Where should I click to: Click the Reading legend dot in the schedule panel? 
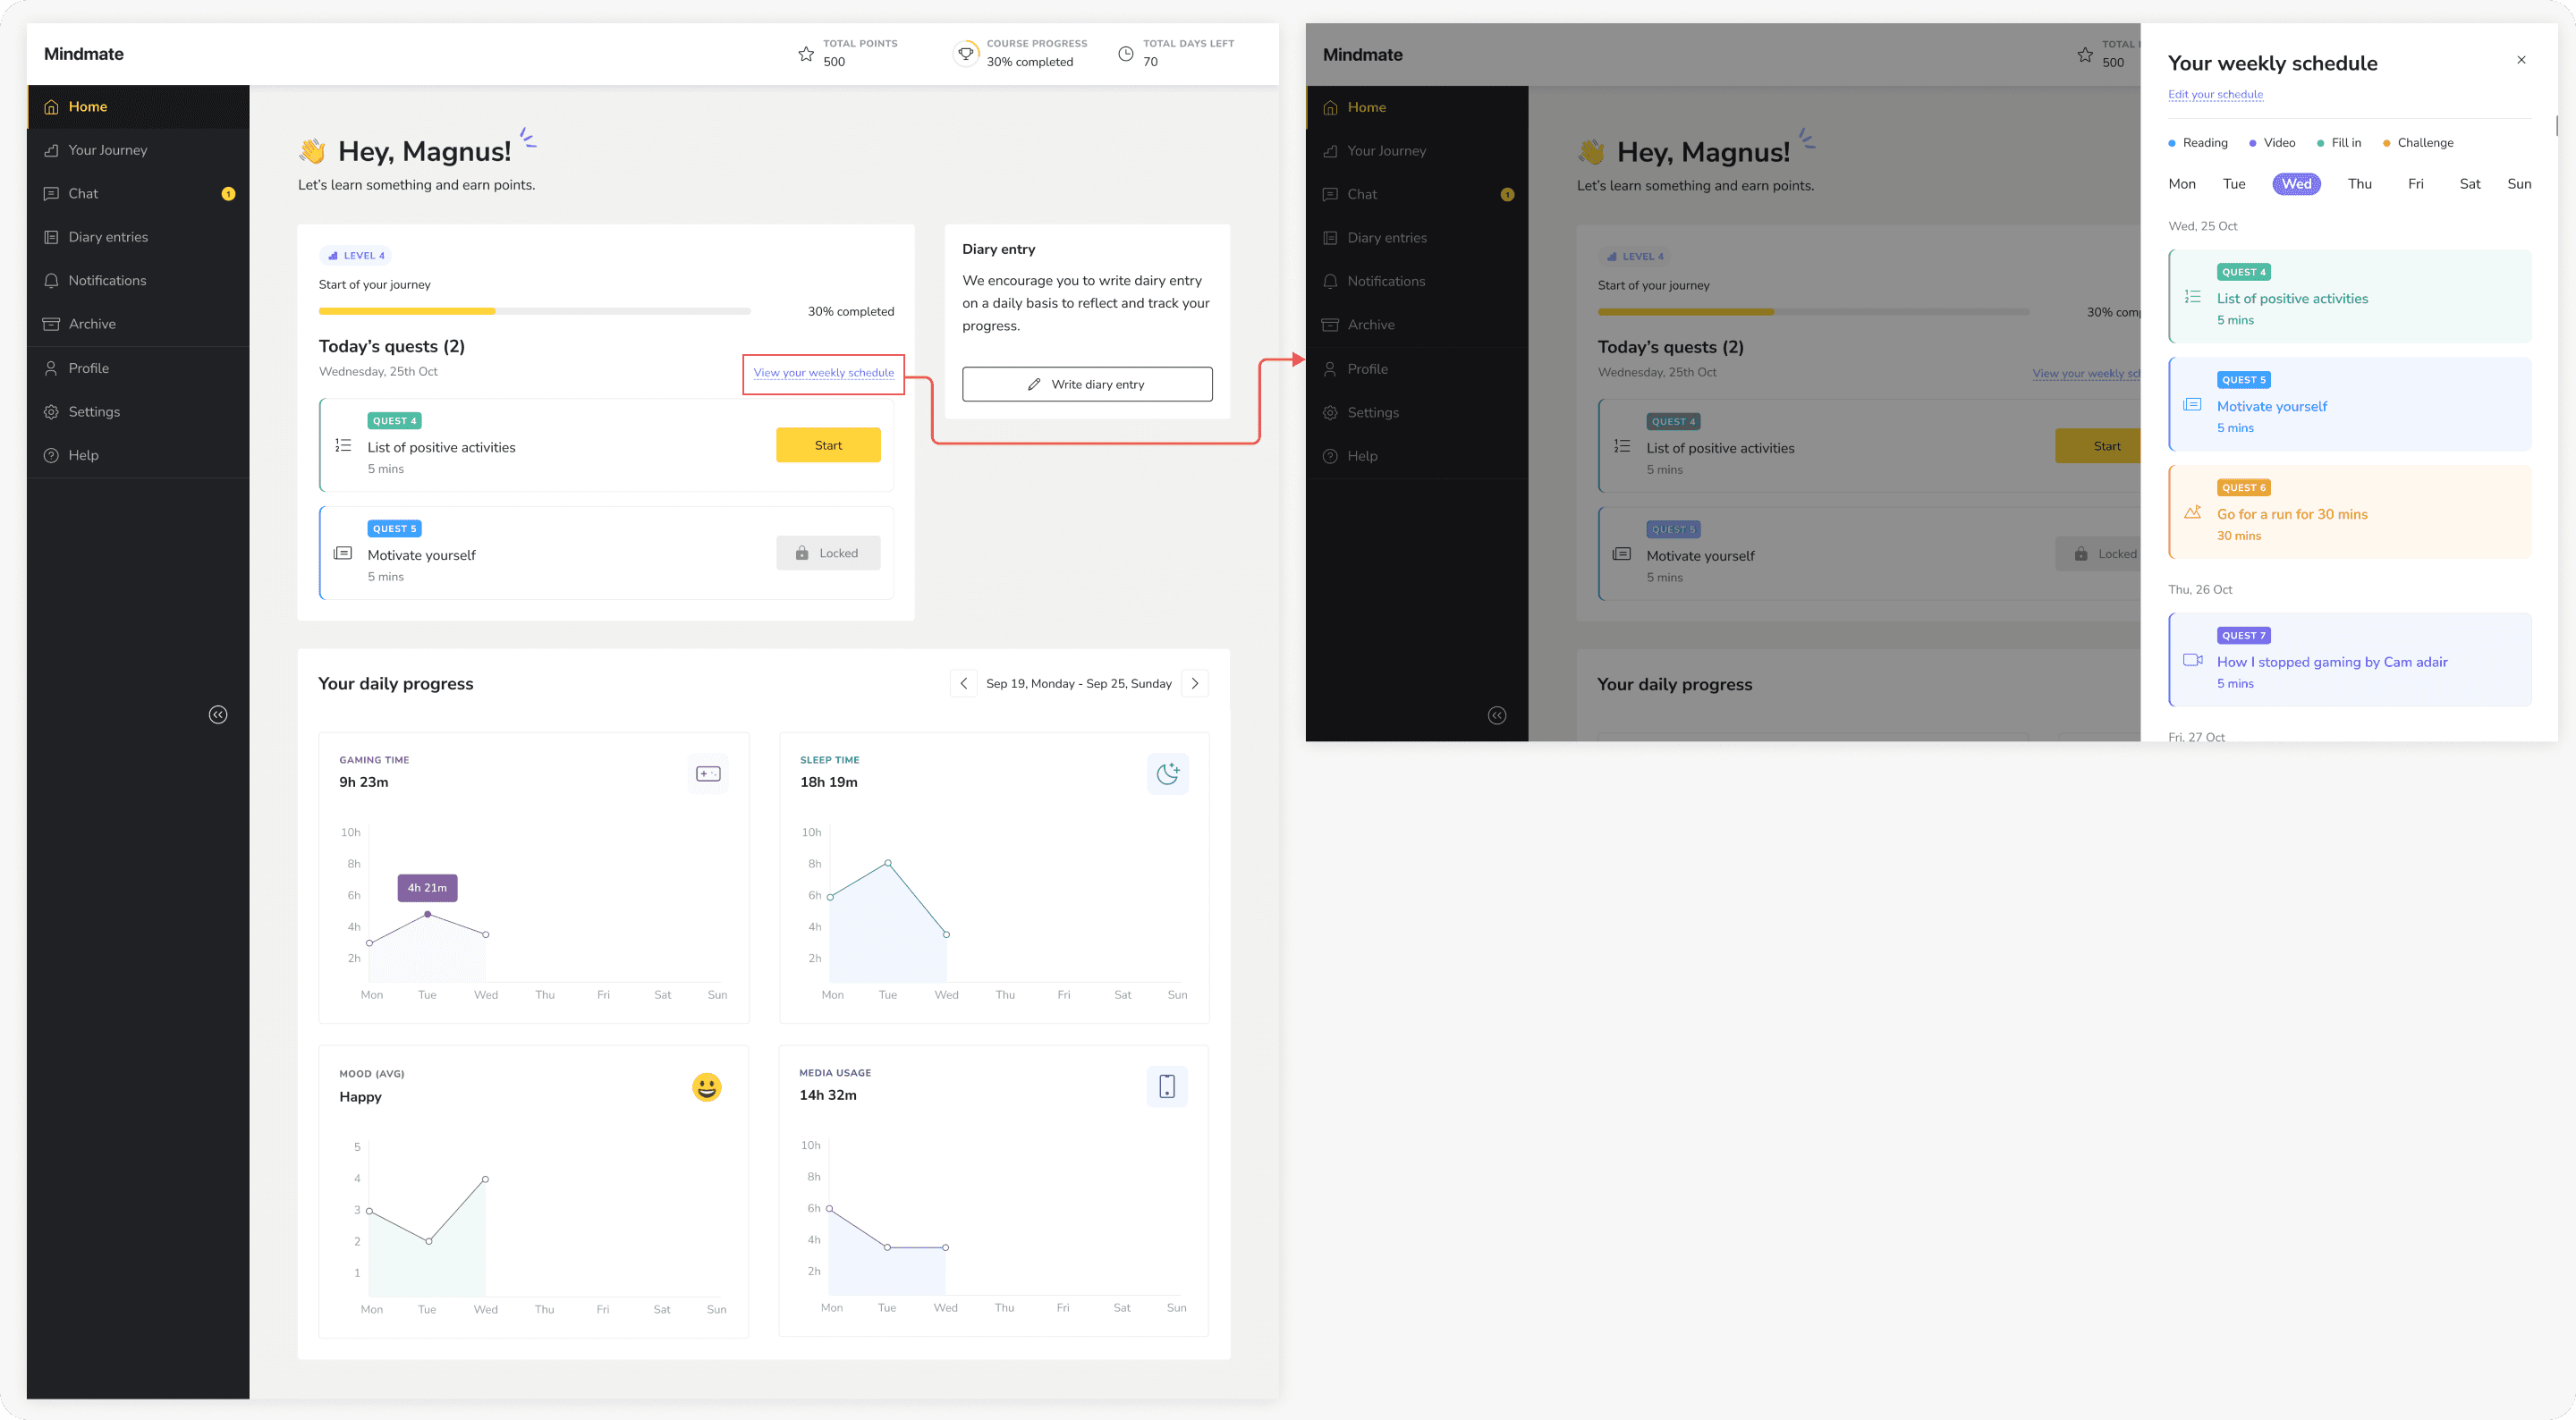[x=2172, y=143]
